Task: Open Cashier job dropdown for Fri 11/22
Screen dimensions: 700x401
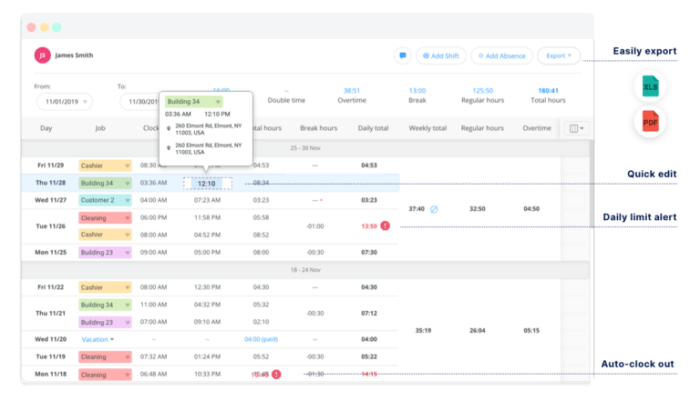Action: (105, 288)
